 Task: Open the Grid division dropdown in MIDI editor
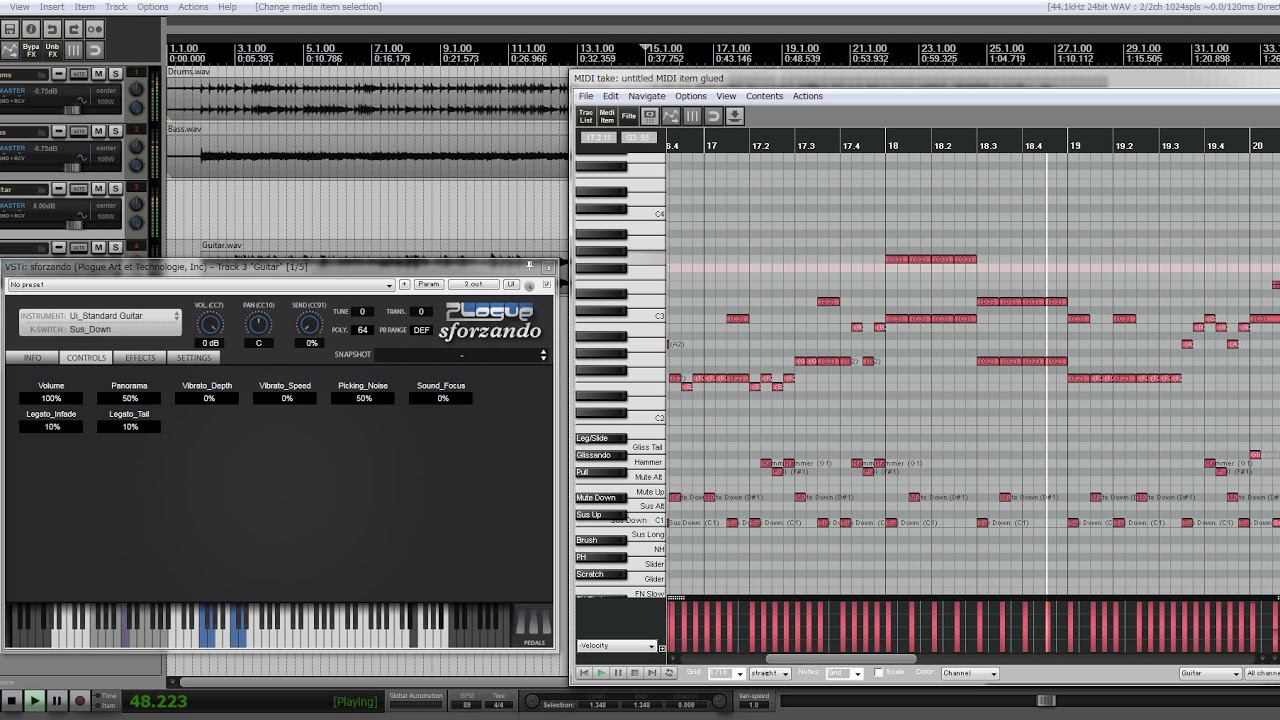[725, 673]
